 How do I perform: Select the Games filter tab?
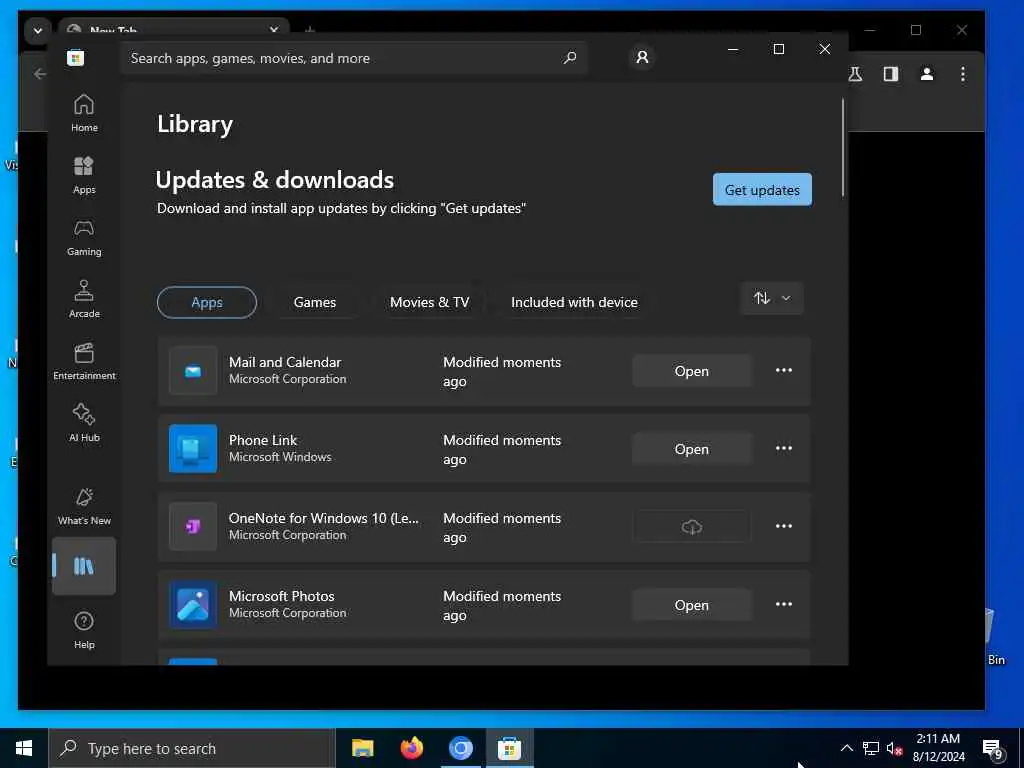point(315,302)
